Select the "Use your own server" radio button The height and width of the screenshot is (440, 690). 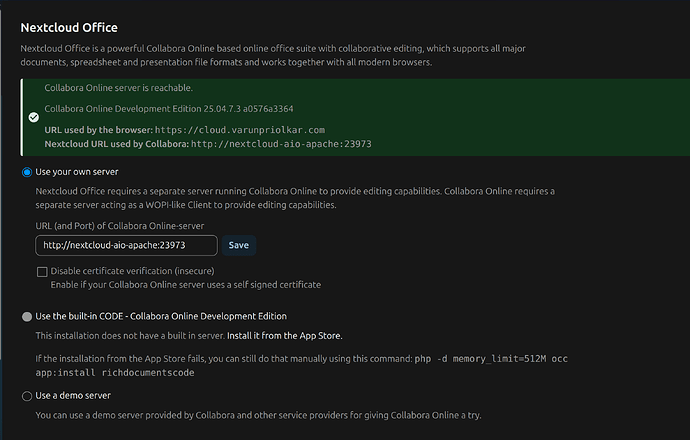click(27, 172)
